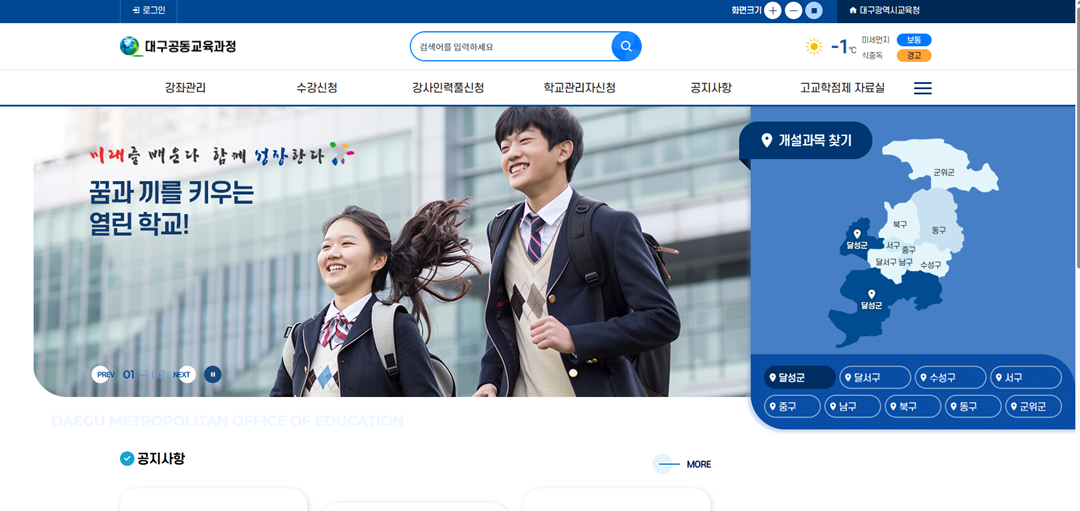Expand the 공지사항 navigation menu

(711, 88)
